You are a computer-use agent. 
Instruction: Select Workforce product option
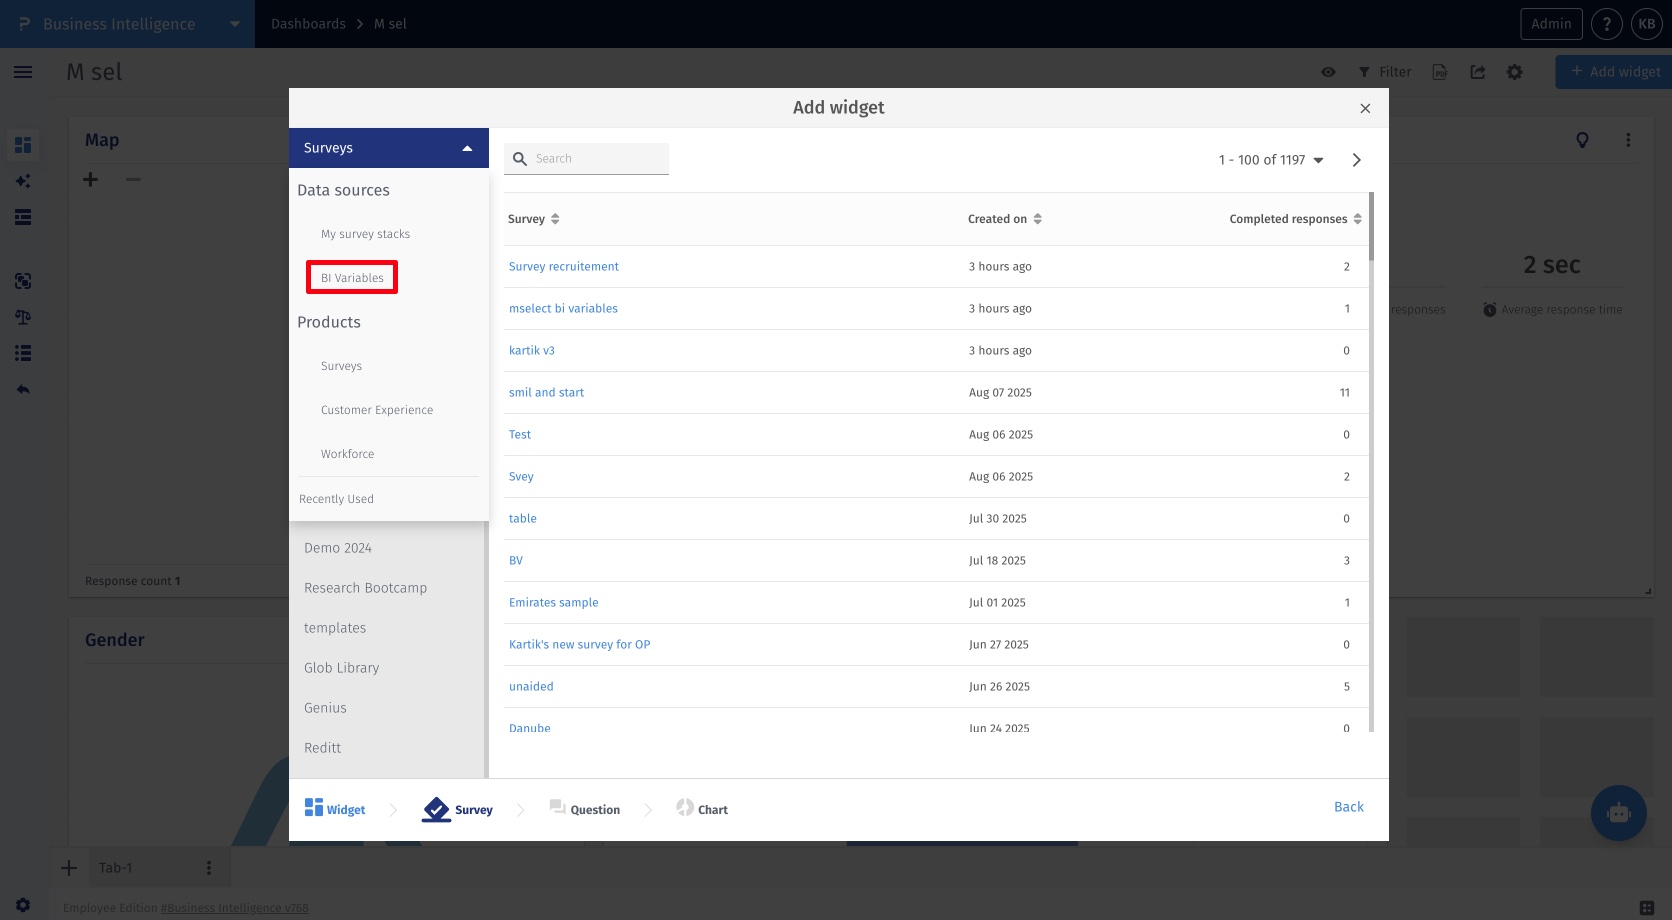347,454
